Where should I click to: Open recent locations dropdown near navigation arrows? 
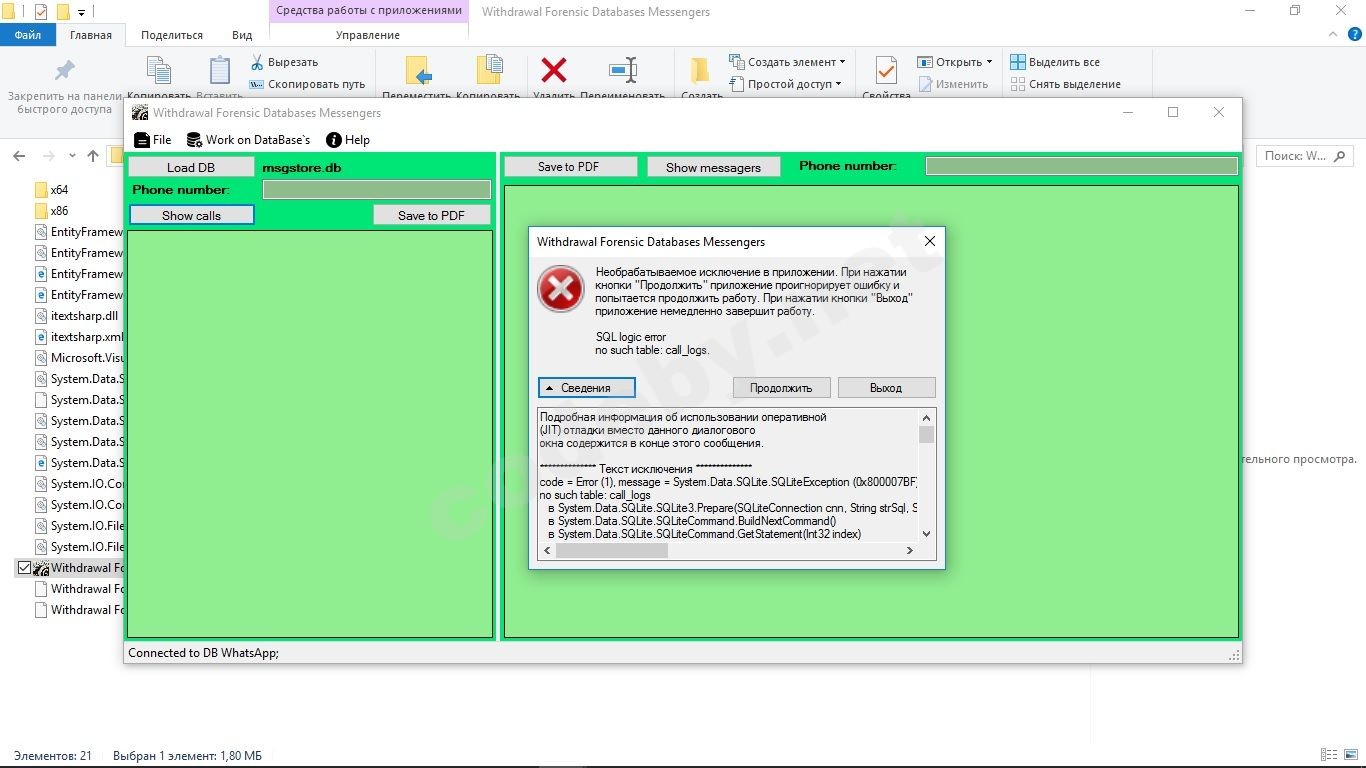point(72,156)
